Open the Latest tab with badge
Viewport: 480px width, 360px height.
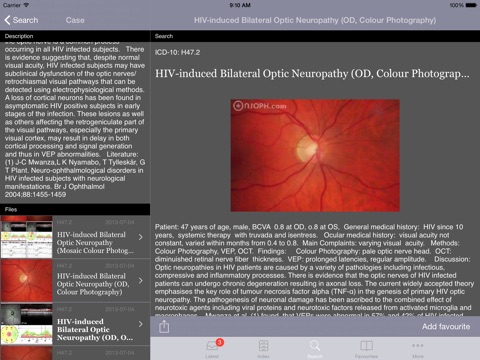coord(212,349)
